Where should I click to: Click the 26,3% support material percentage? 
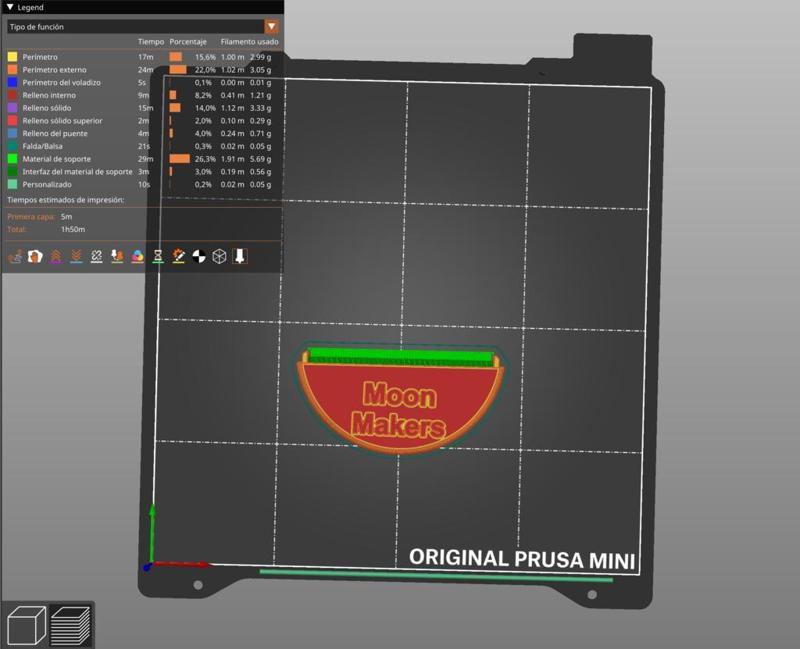click(205, 159)
